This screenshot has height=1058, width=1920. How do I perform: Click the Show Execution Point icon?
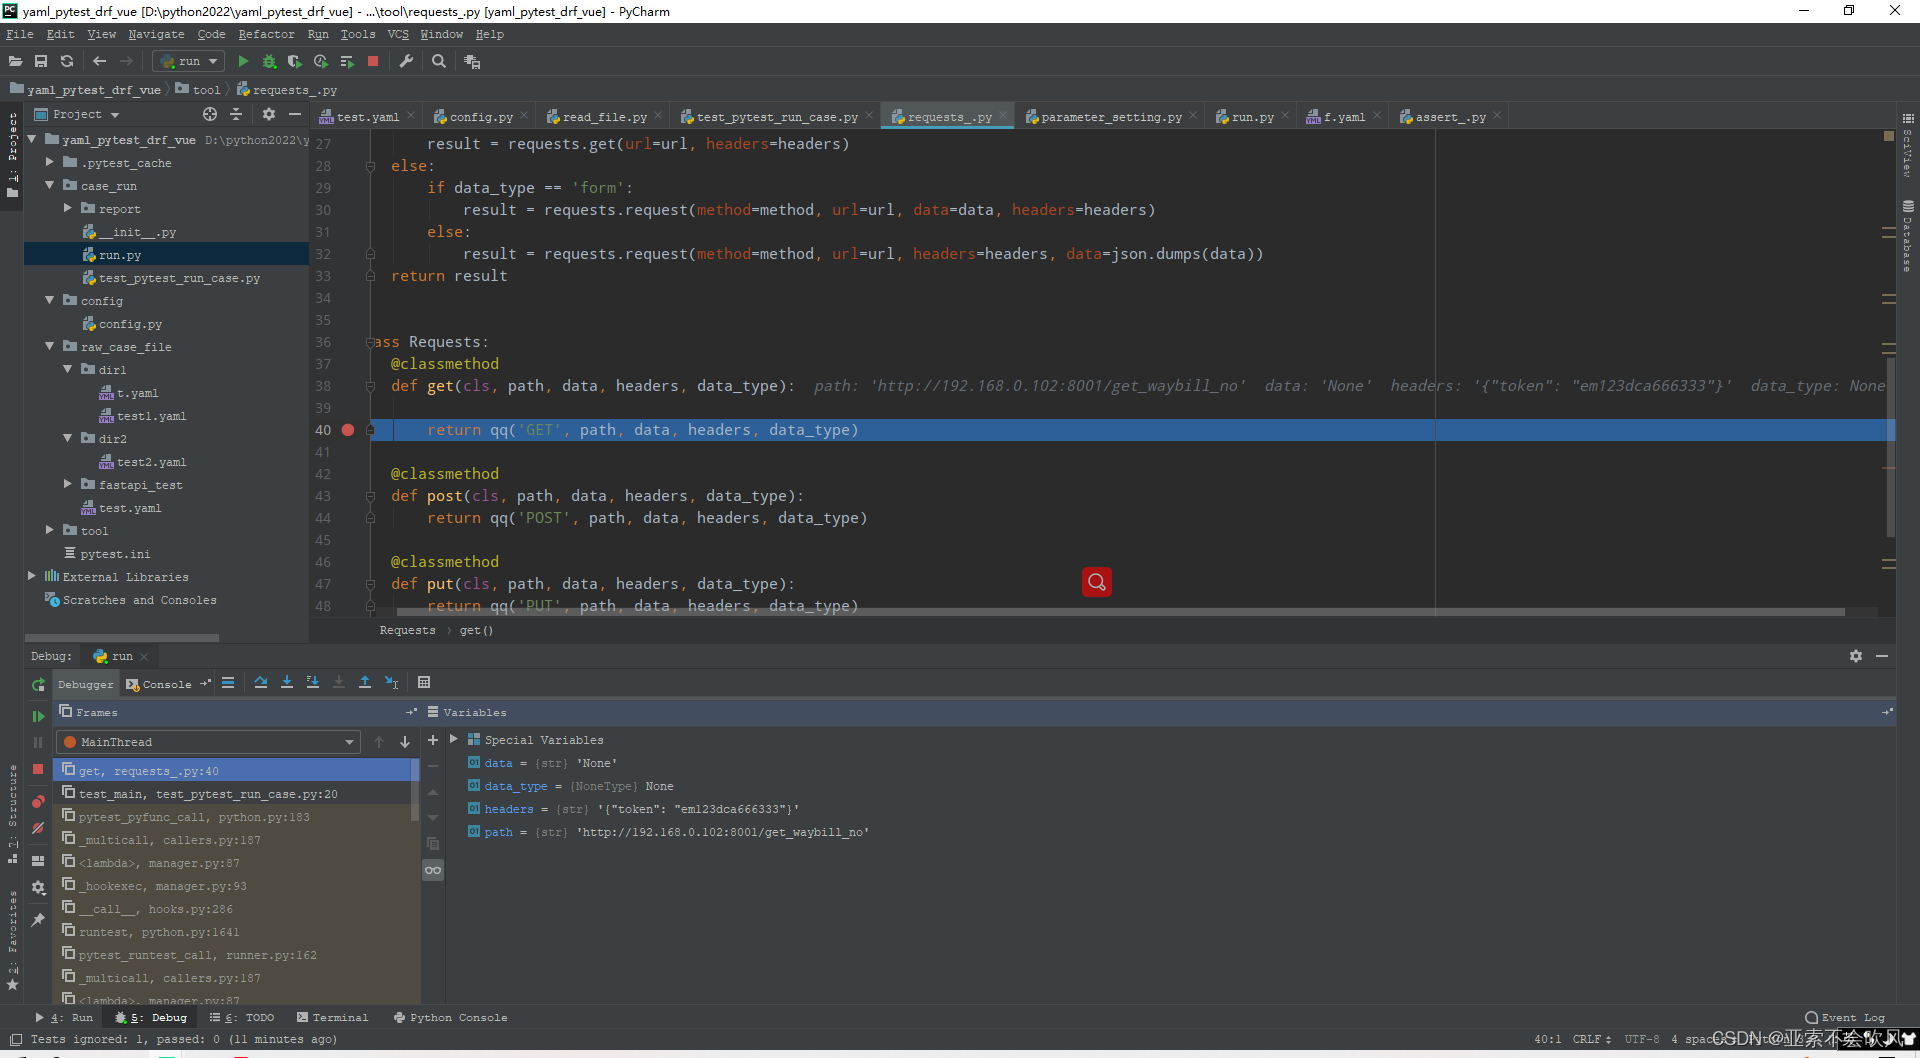point(228,682)
